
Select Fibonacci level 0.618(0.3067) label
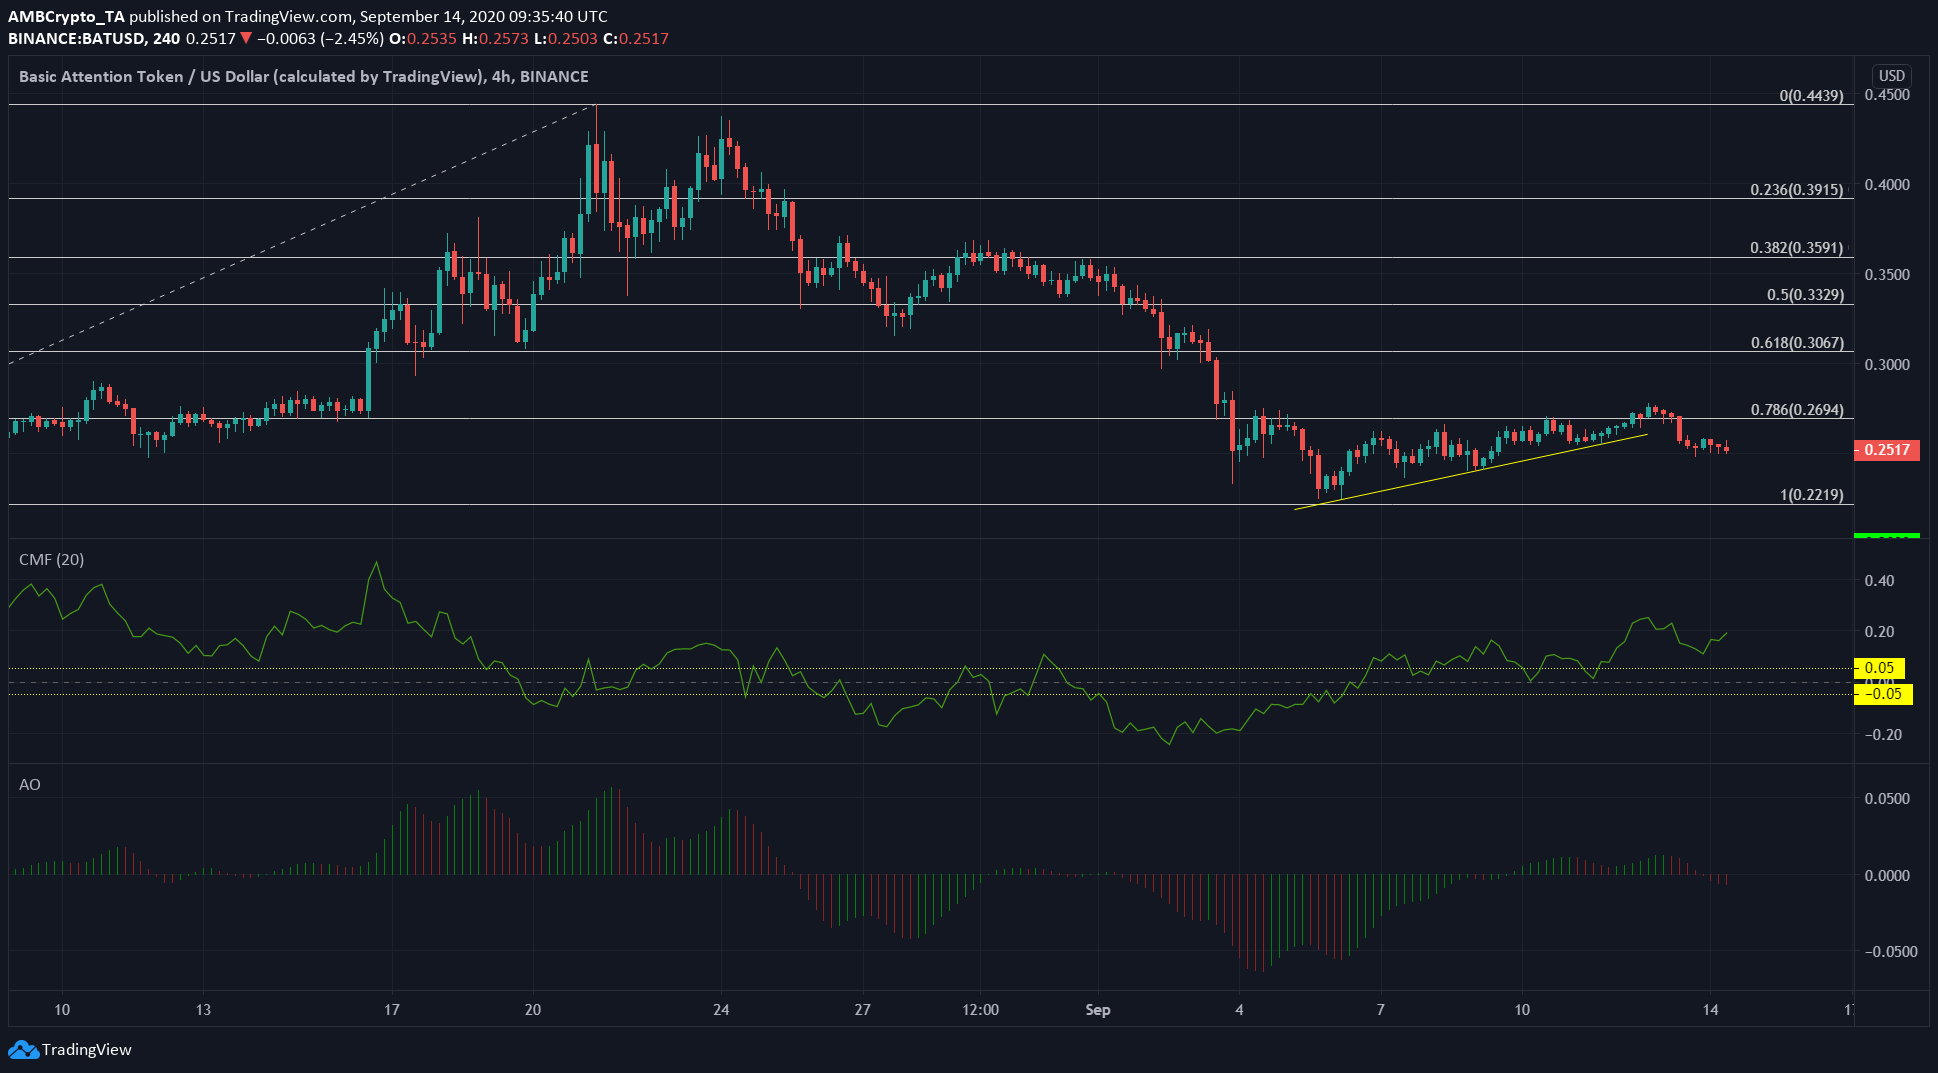click(x=1797, y=343)
